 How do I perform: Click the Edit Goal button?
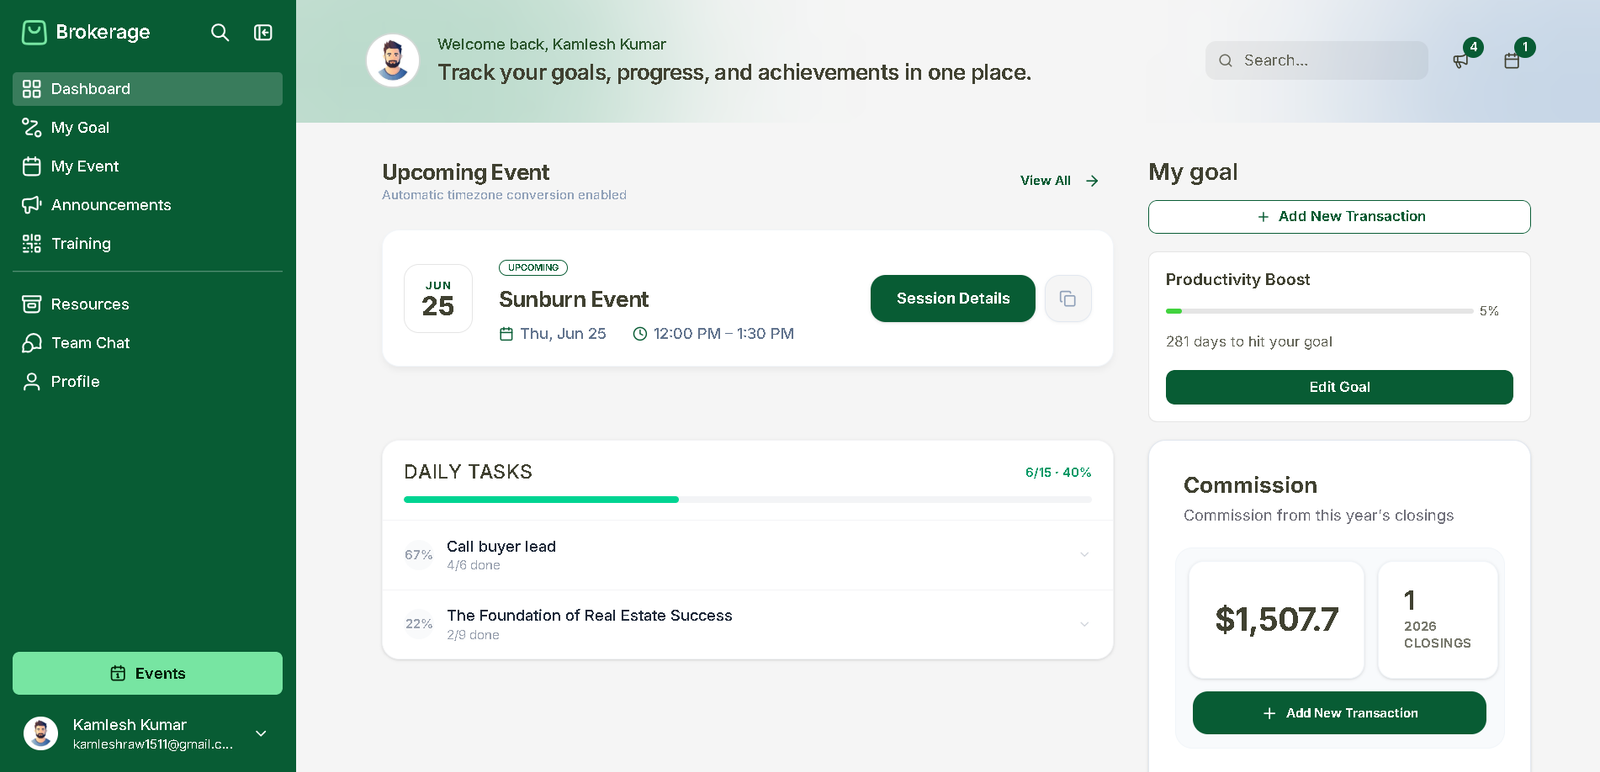point(1339,387)
